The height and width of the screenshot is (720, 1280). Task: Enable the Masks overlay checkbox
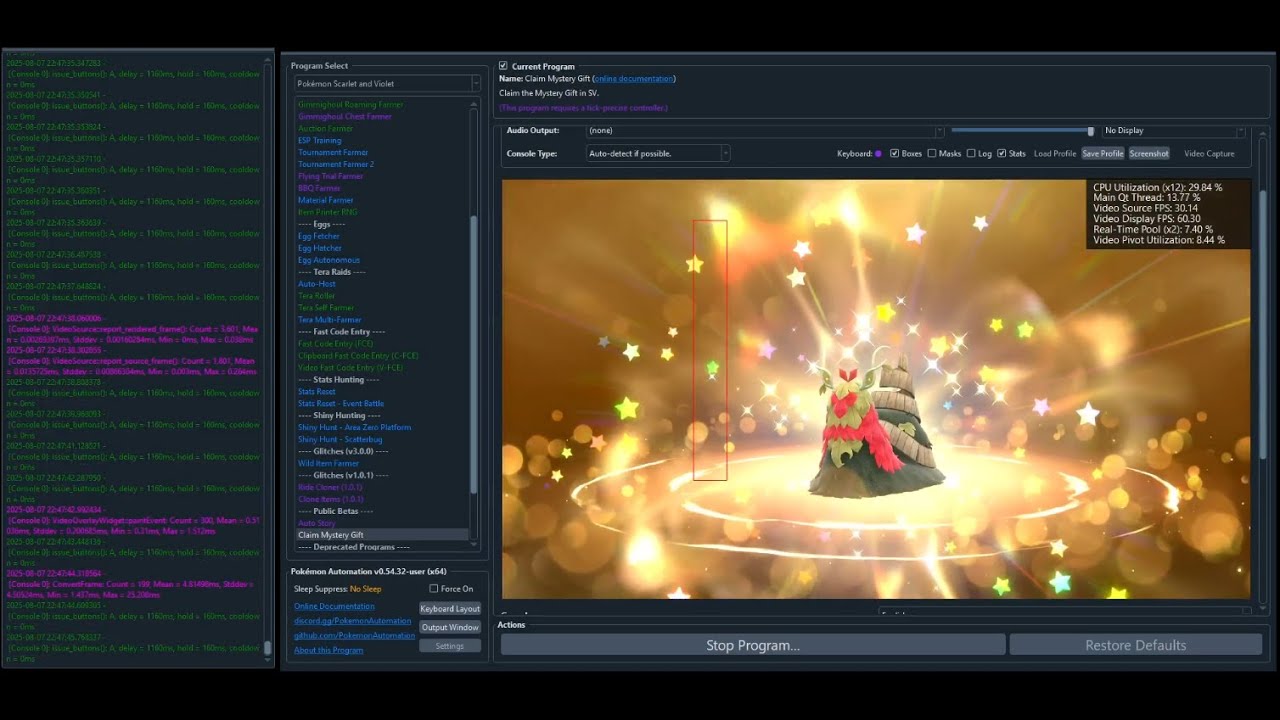(x=932, y=154)
